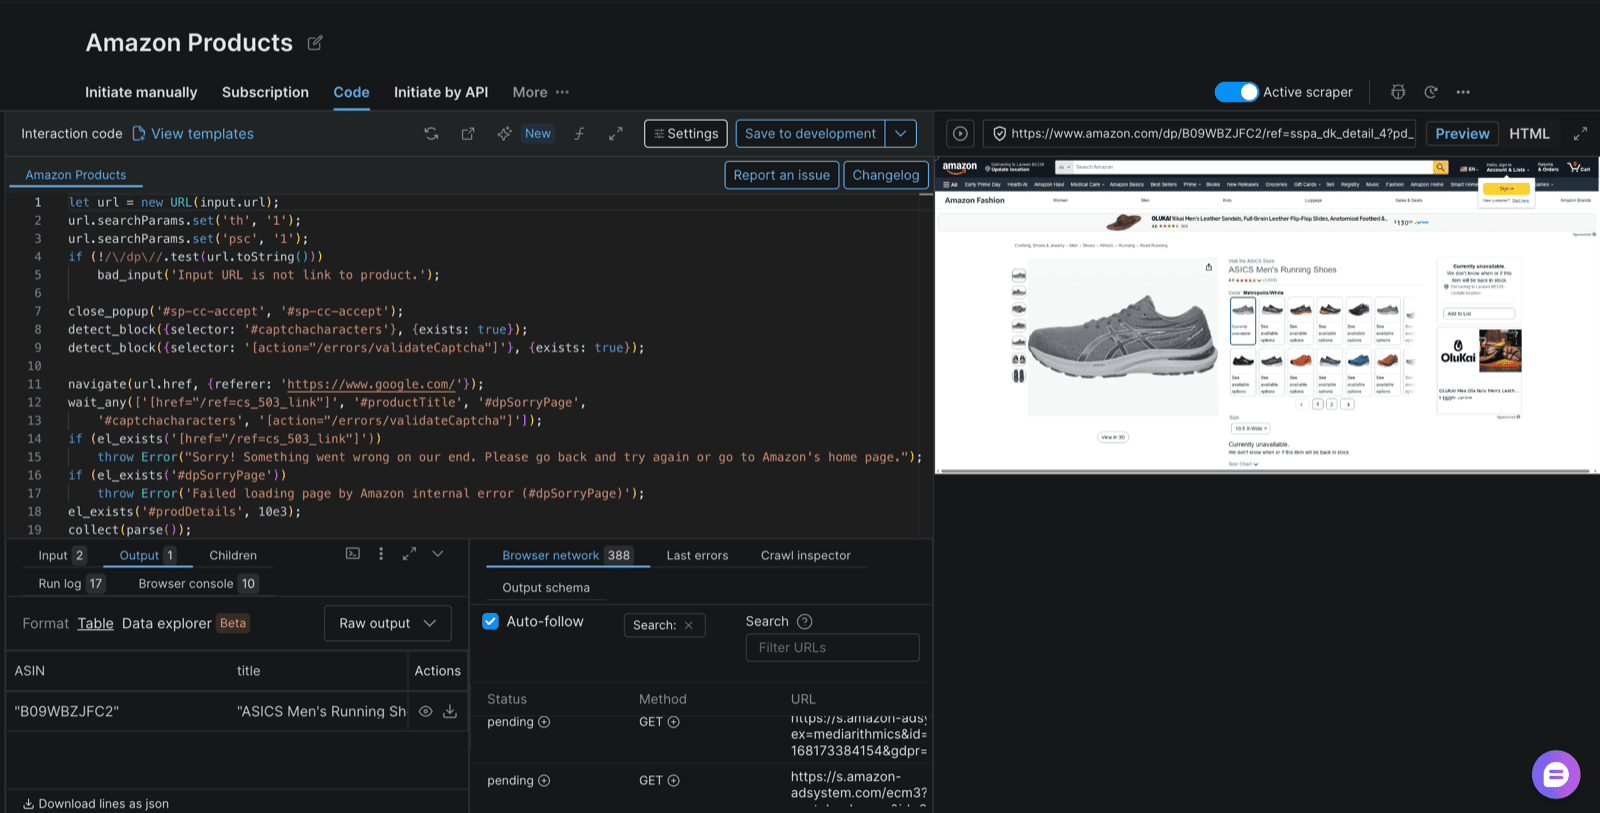Viewport: 1600px width, 813px height.
Task: Open the Last errors tab
Action: tap(697, 555)
